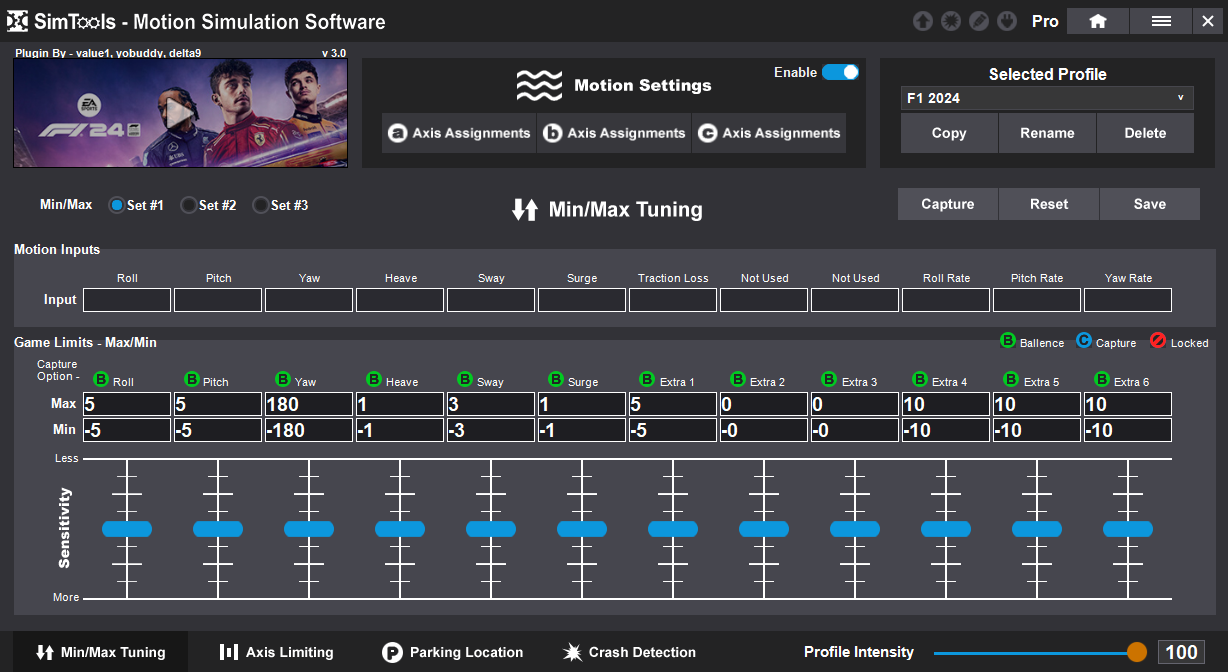Screen dimensions: 1228x672
Task: Click the Sway Min field showing -3
Action: [491, 430]
